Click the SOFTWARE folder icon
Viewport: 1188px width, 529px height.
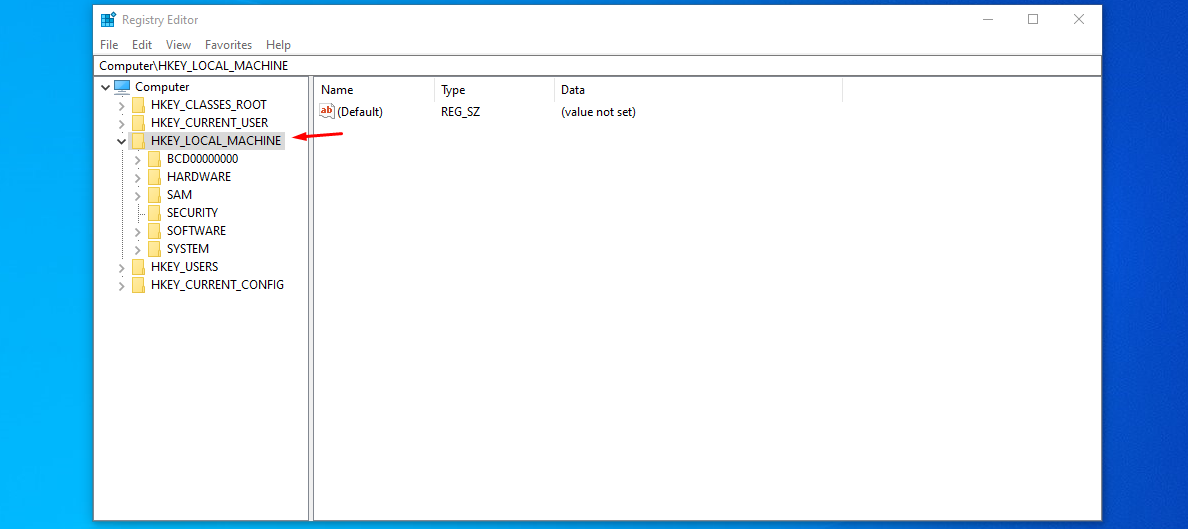pyautogui.click(x=155, y=230)
